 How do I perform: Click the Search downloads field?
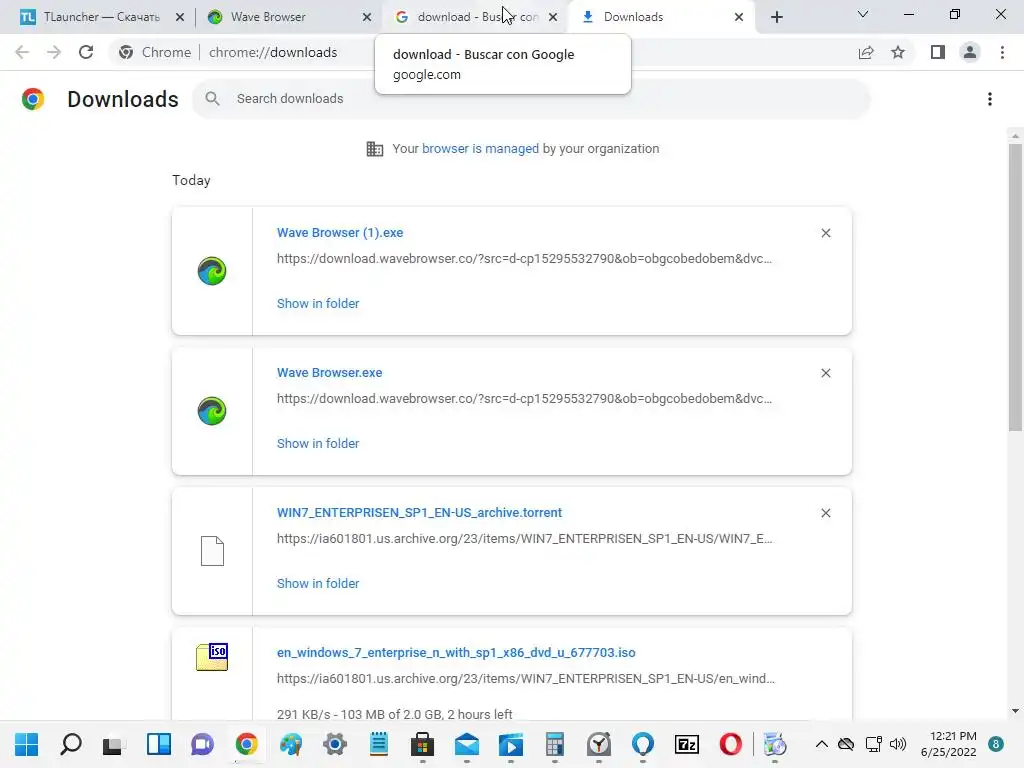click(x=531, y=99)
